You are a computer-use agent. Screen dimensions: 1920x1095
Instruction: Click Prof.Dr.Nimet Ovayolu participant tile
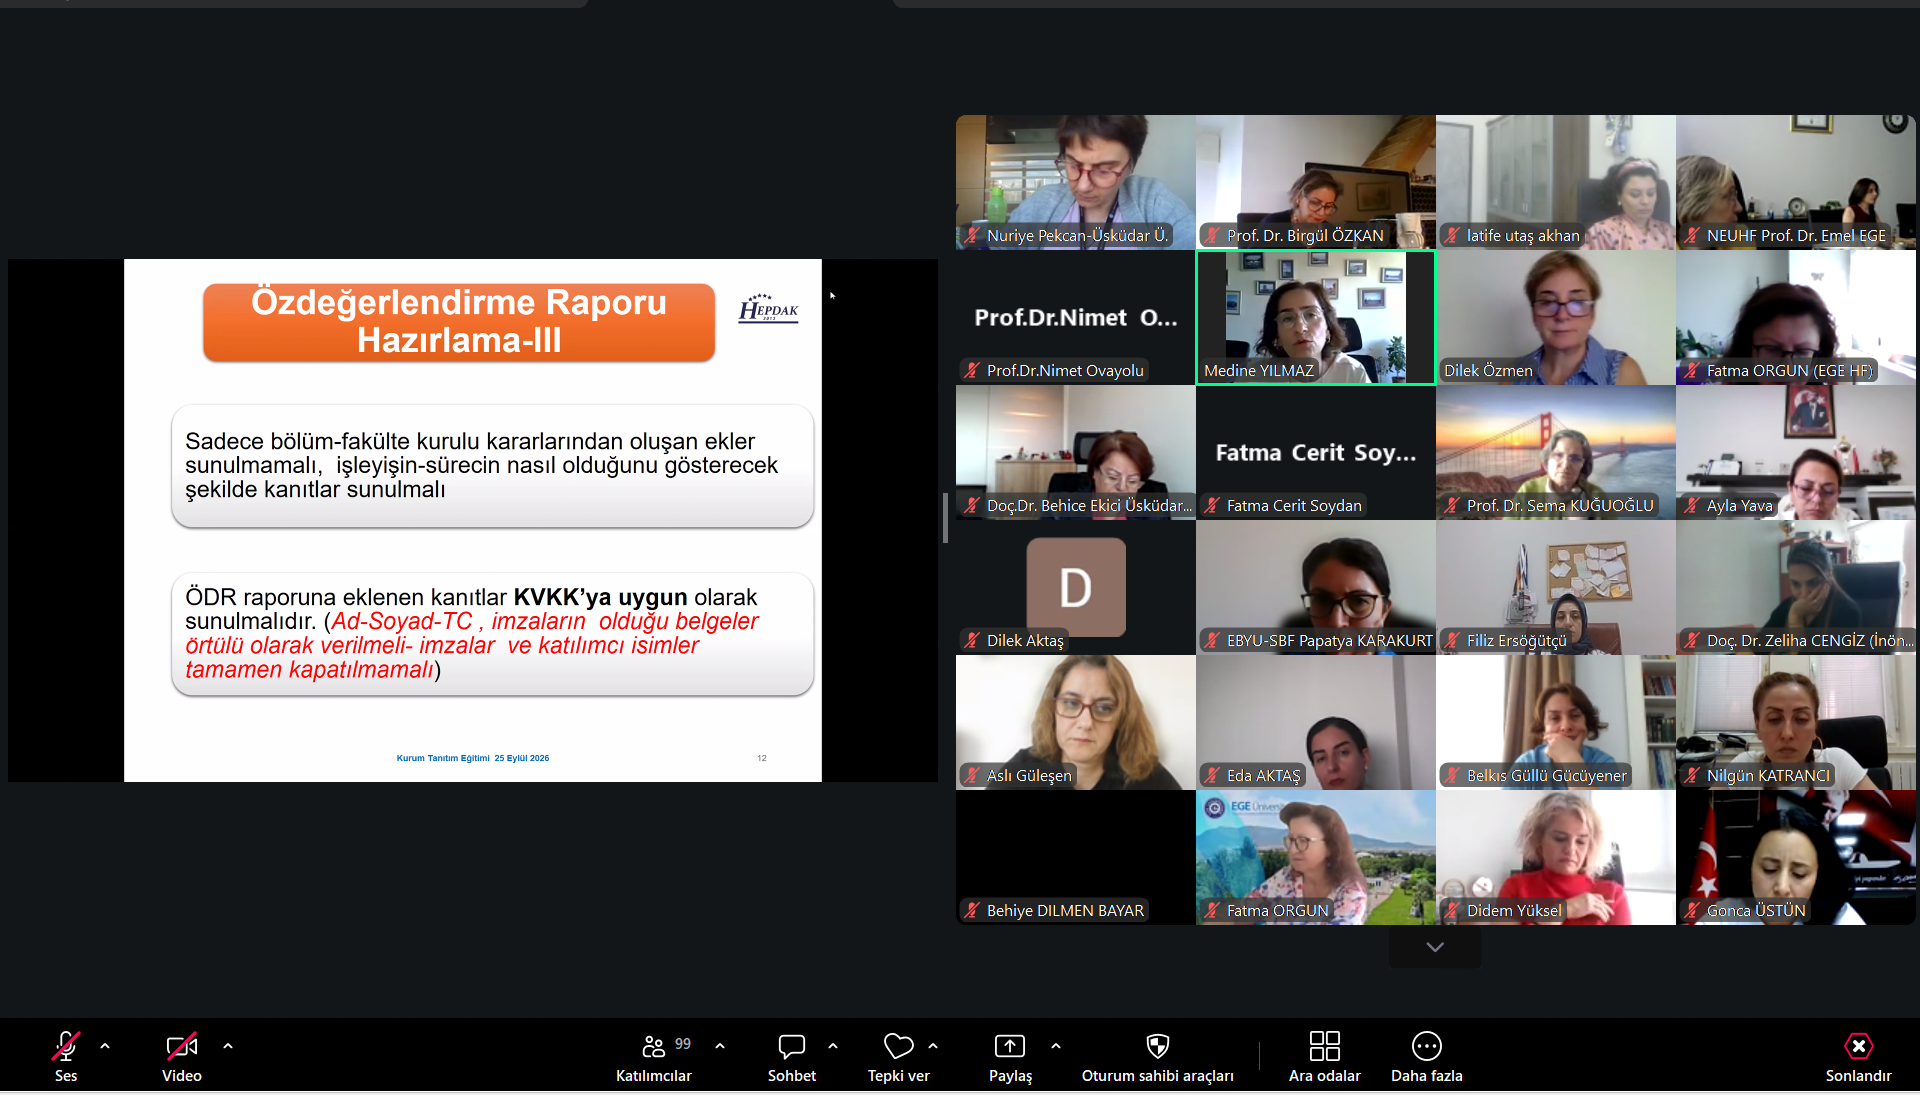pyautogui.click(x=1076, y=317)
